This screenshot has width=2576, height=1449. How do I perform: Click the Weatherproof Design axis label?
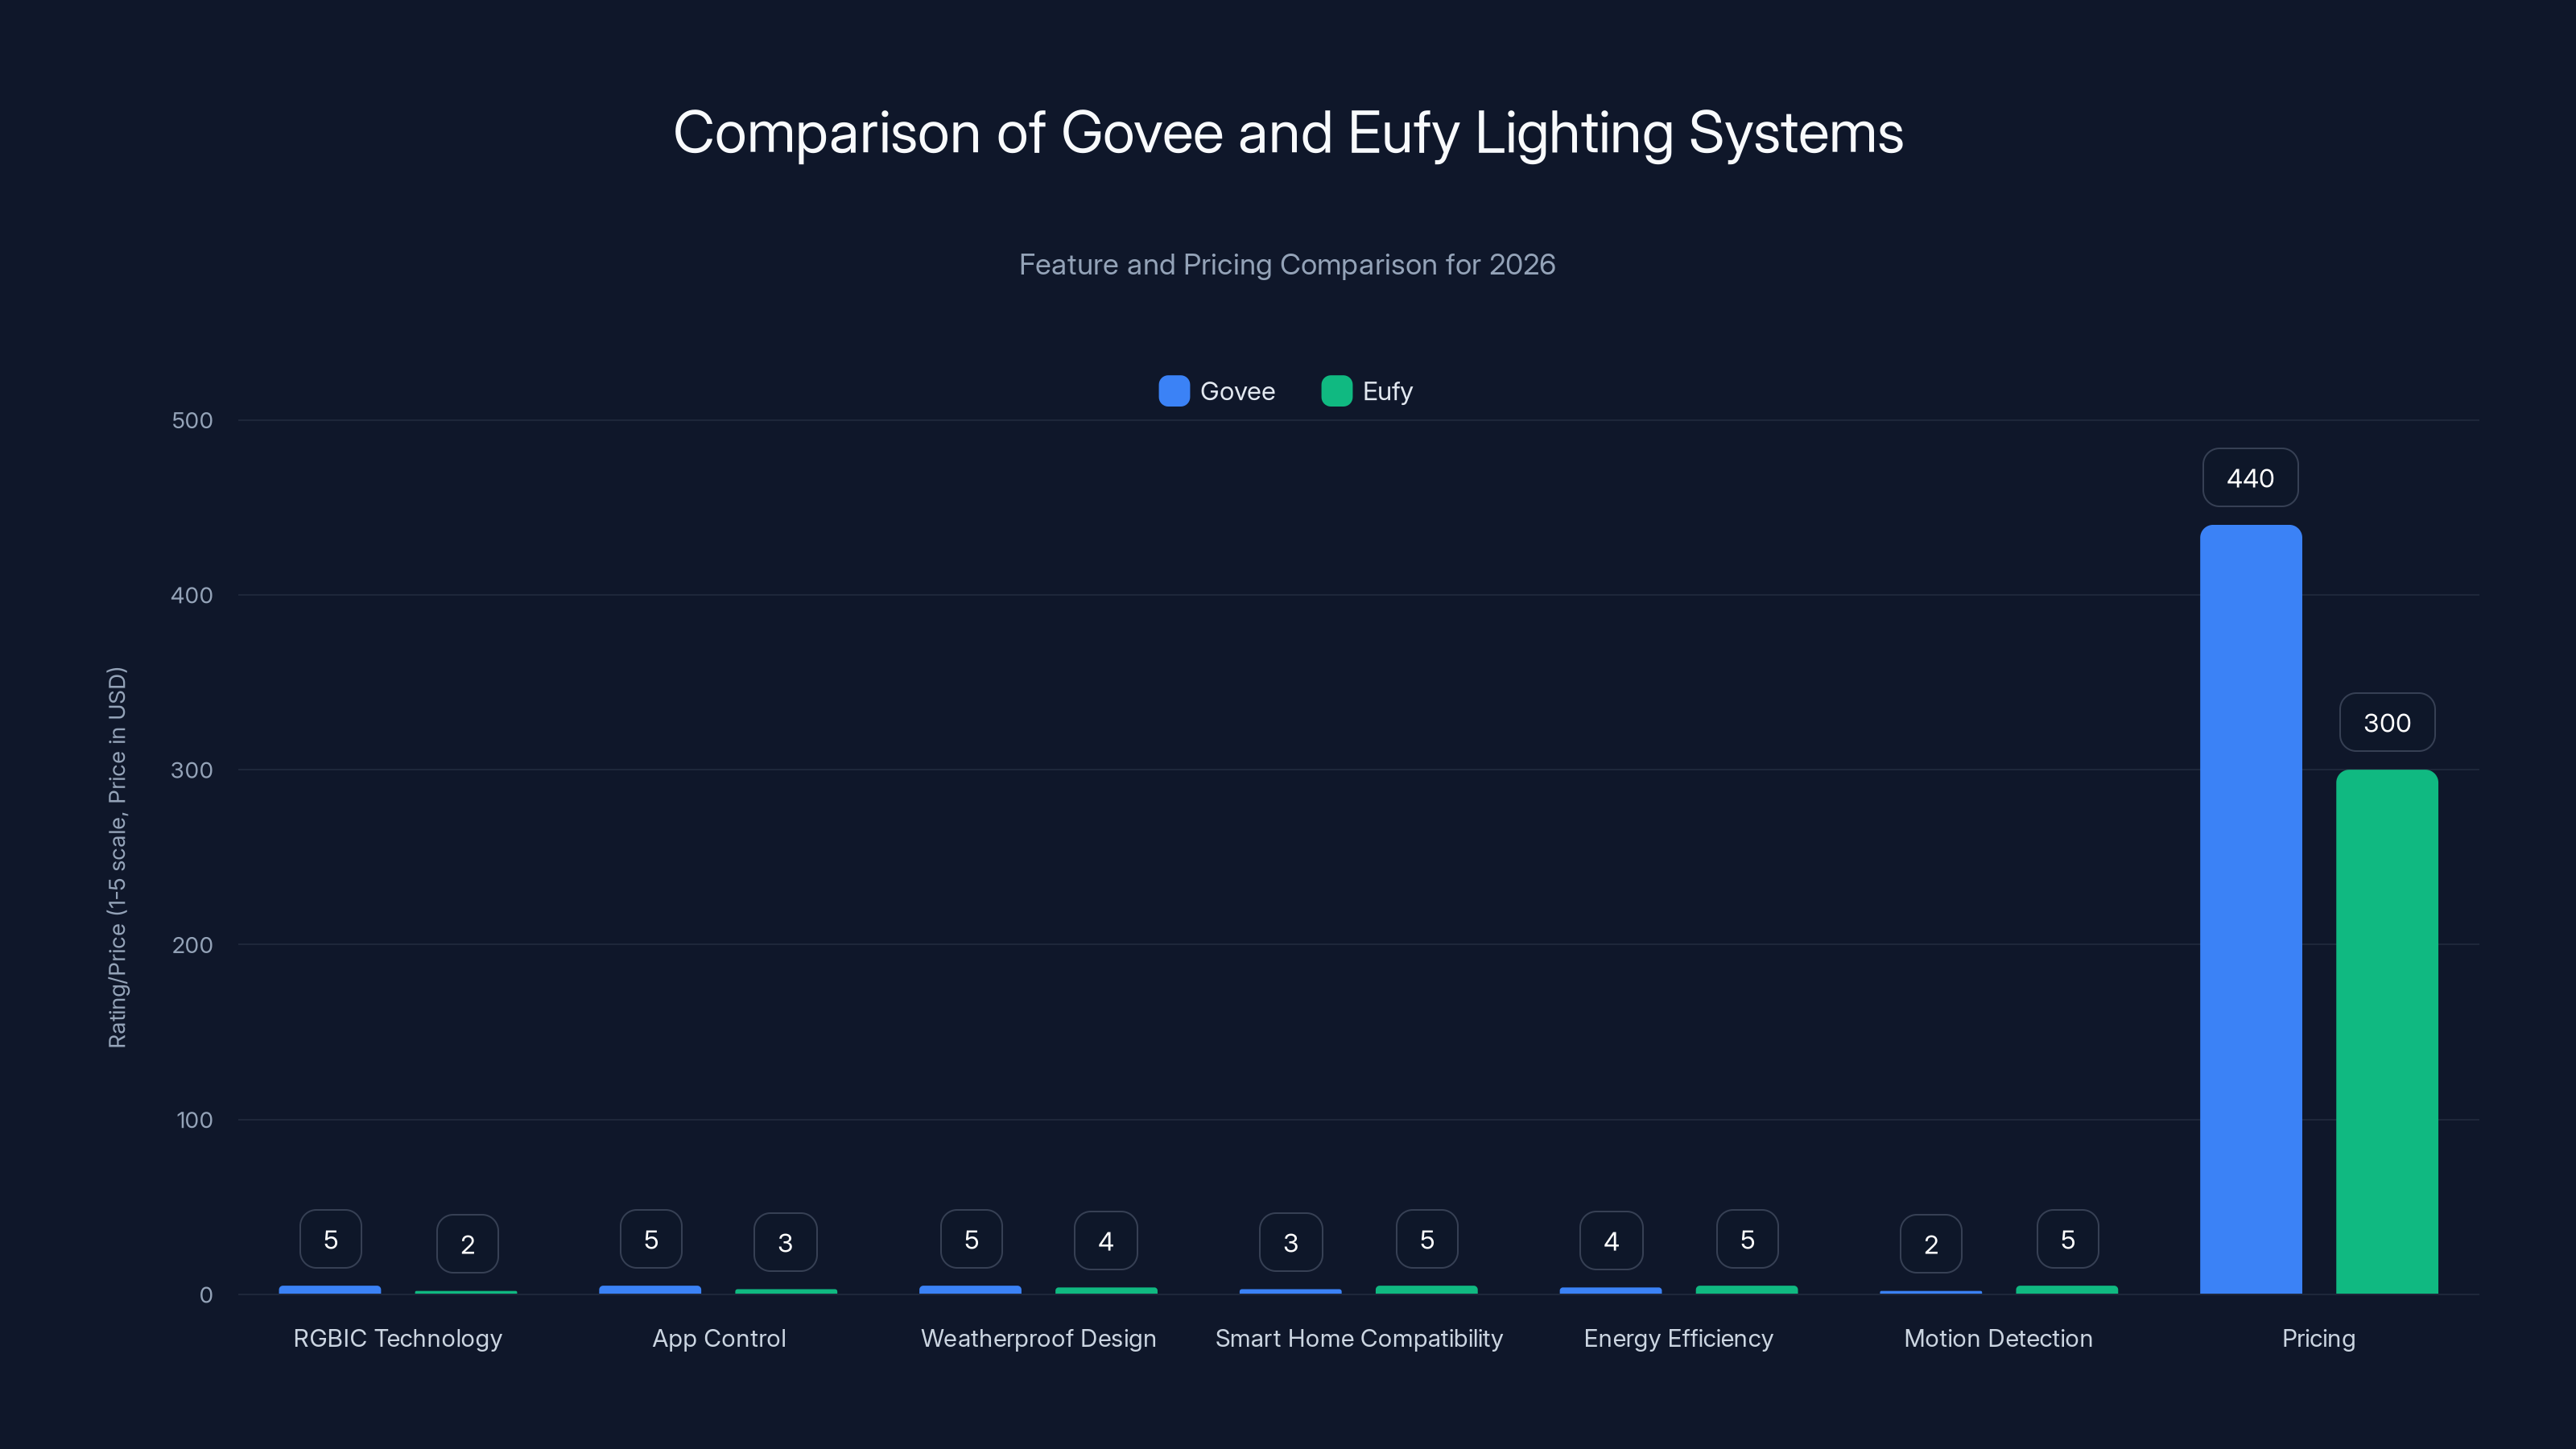coord(1038,1338)
